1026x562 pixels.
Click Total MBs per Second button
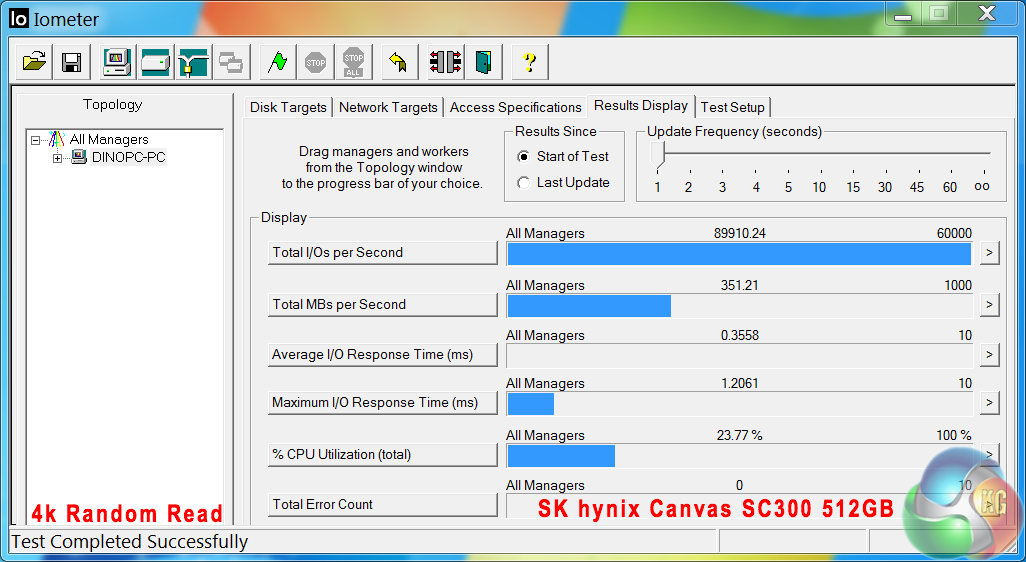coord(383,305)
